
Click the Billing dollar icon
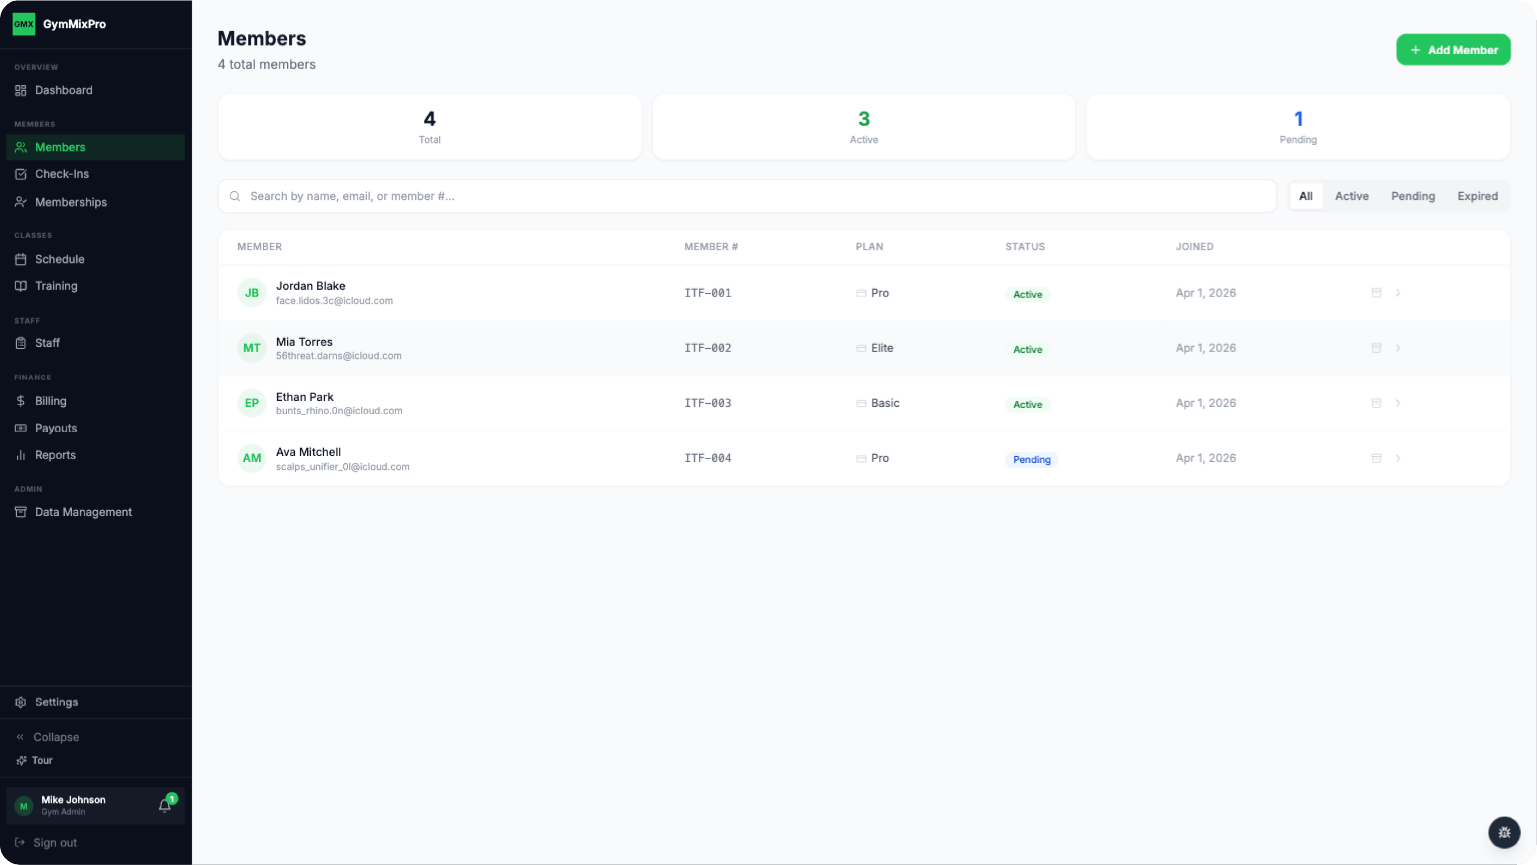click(20, 401)
